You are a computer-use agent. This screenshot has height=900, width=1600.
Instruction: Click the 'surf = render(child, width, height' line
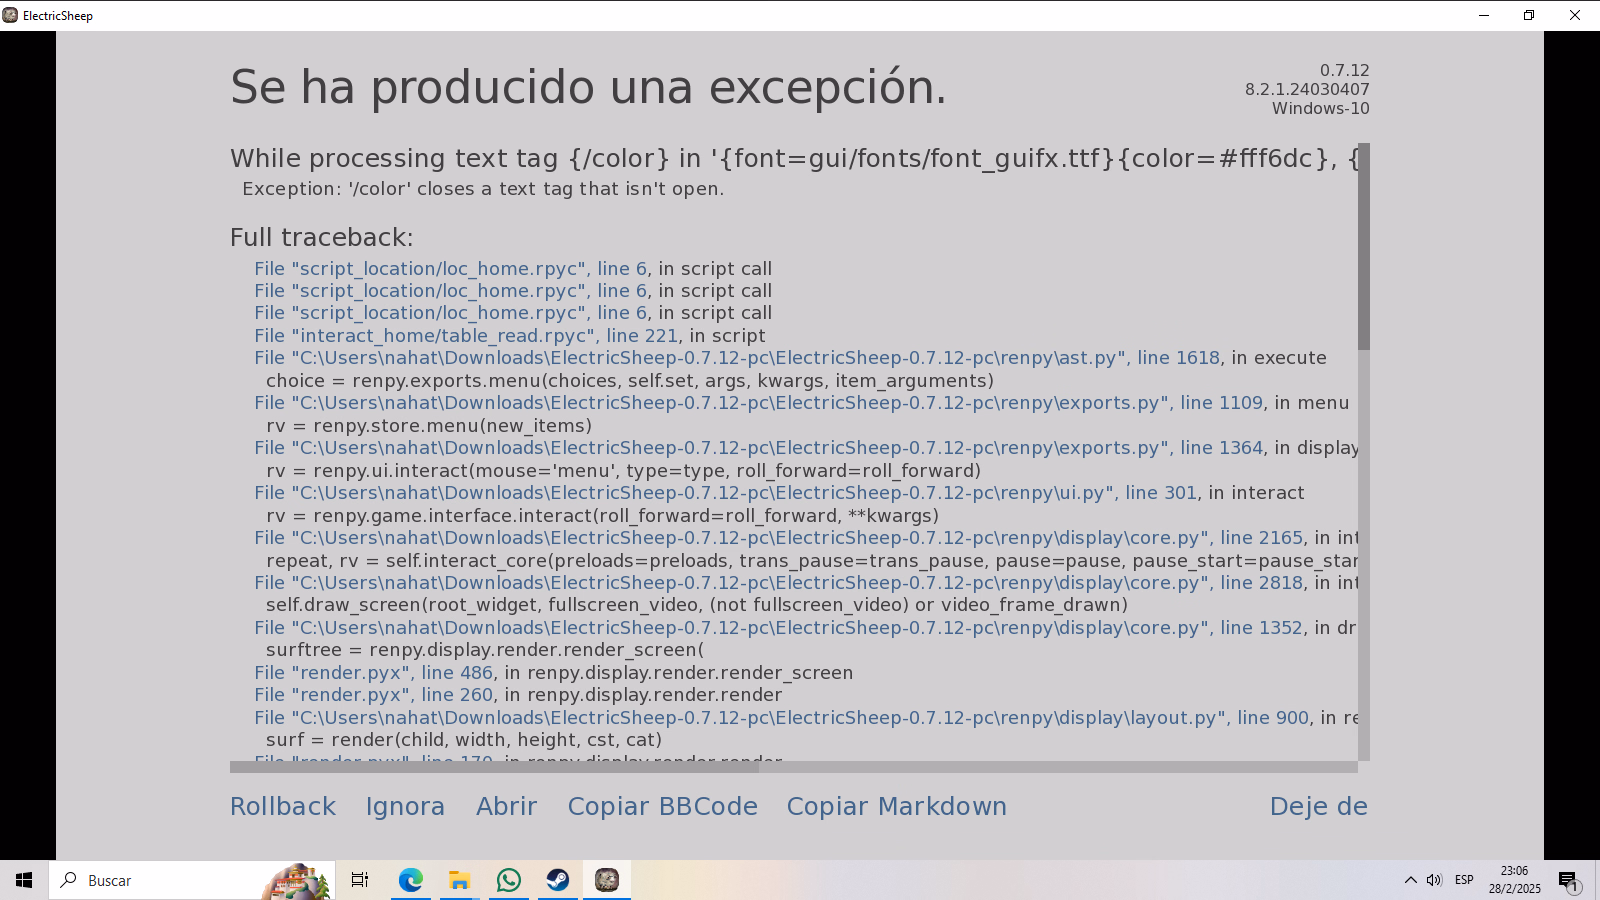pos(464,740)
